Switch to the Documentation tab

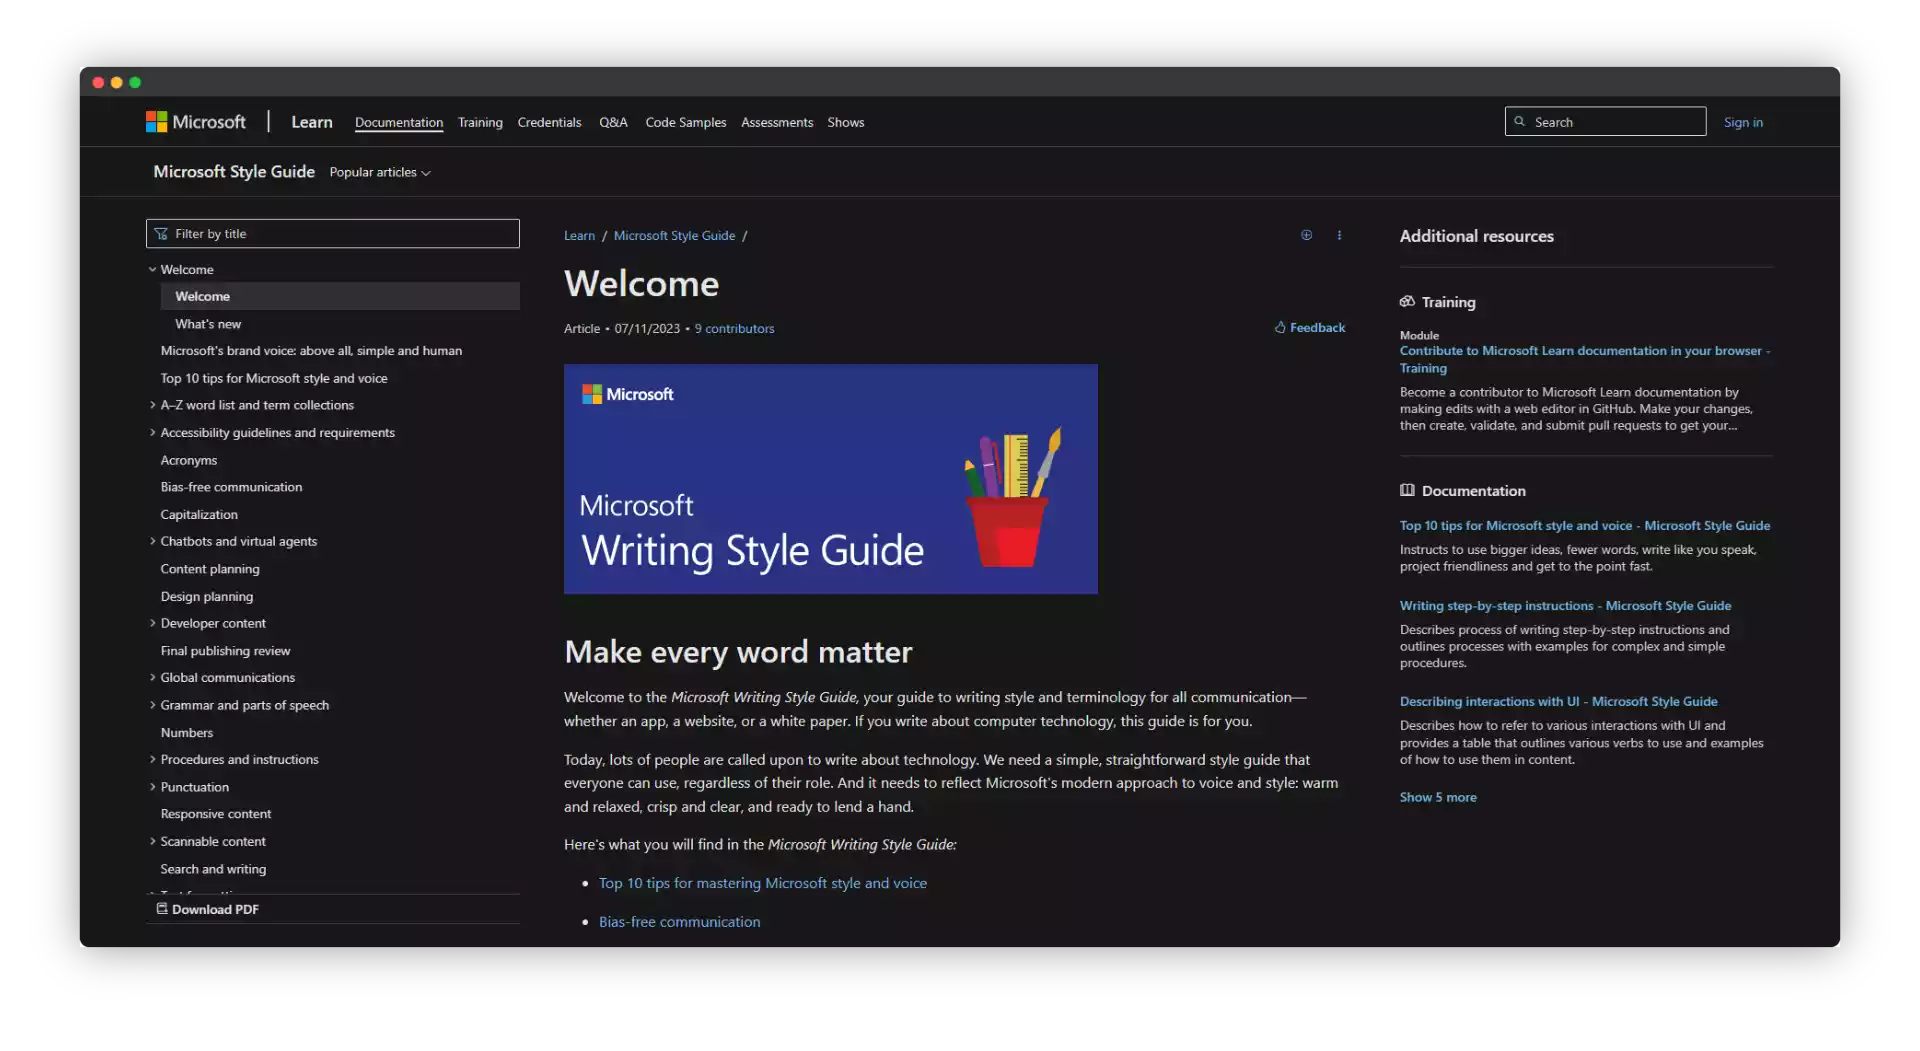[398, 122]
